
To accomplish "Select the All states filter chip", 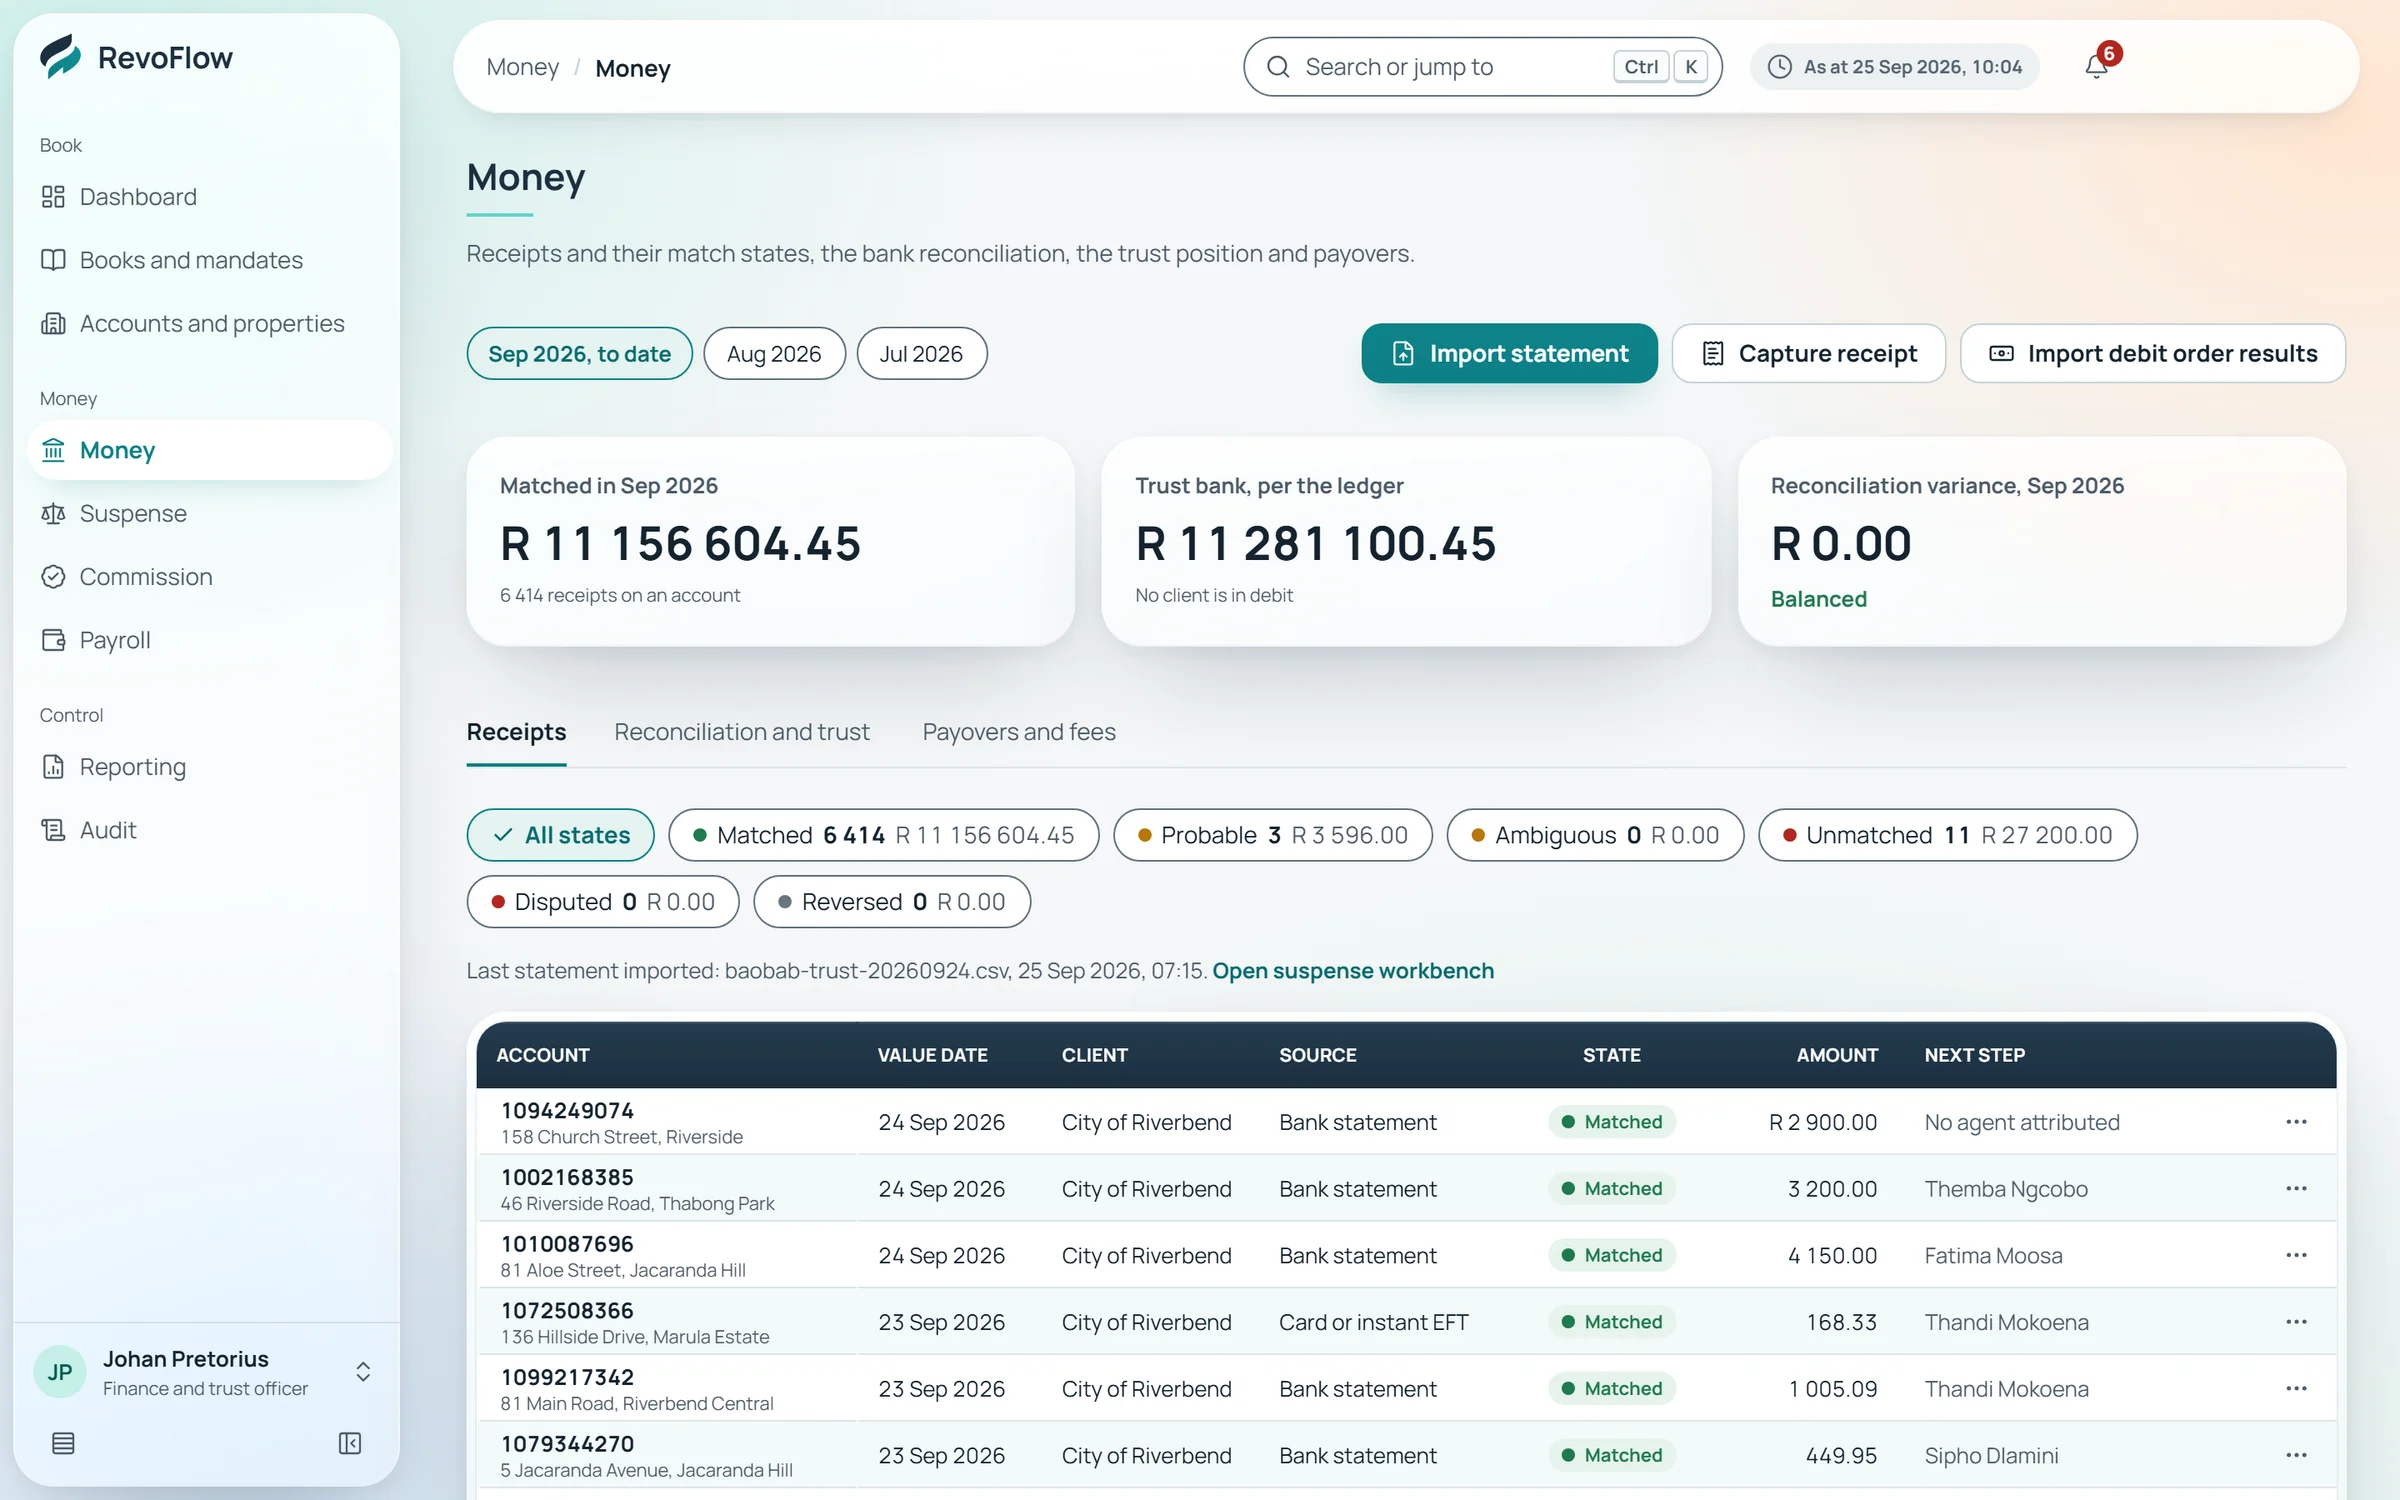I will (x=560, y=835).
